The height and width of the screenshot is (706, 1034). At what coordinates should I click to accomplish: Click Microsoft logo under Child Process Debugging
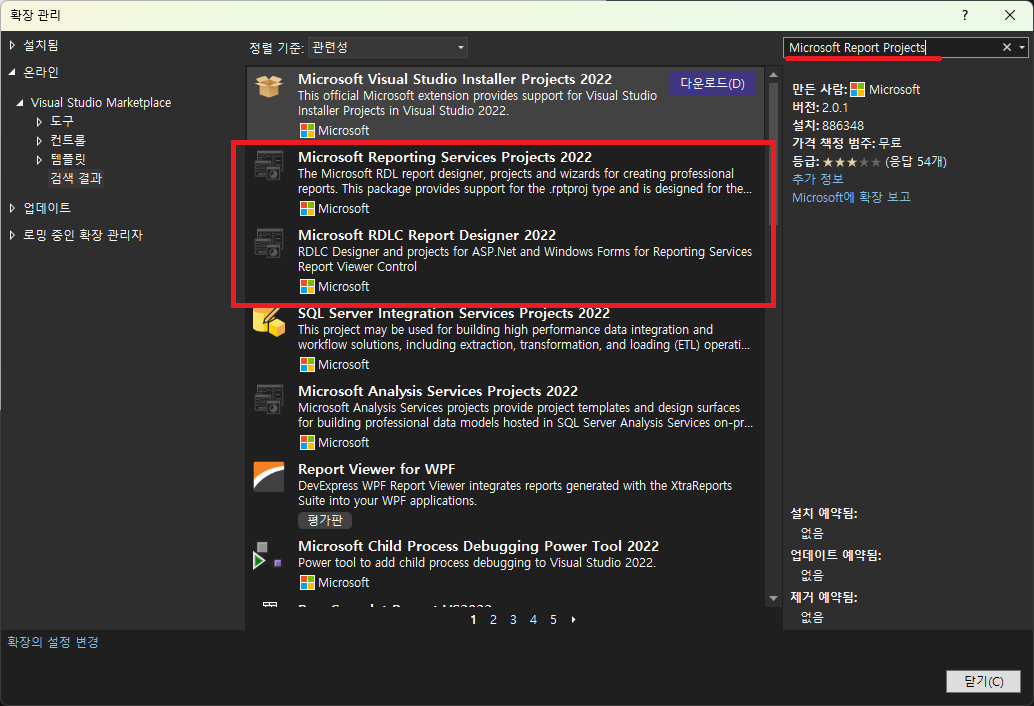pyautogui.click(x=307, y=582)
